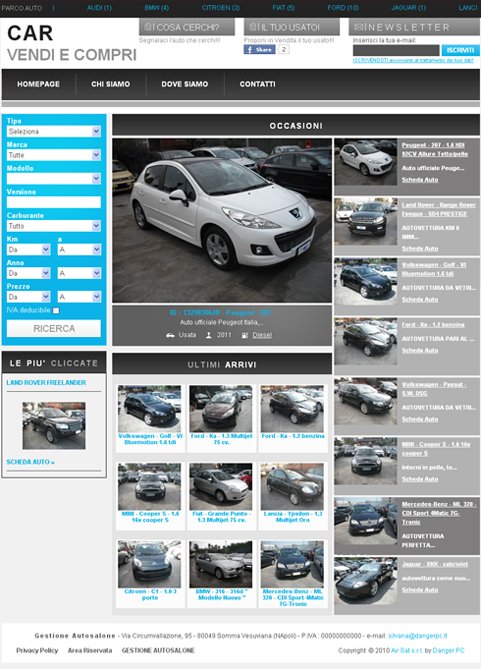This screenshot has height=669, width=481.
Task: Click Scheda Auto under Ford Ka 1.2 benzina
Action: pos(420,350)
